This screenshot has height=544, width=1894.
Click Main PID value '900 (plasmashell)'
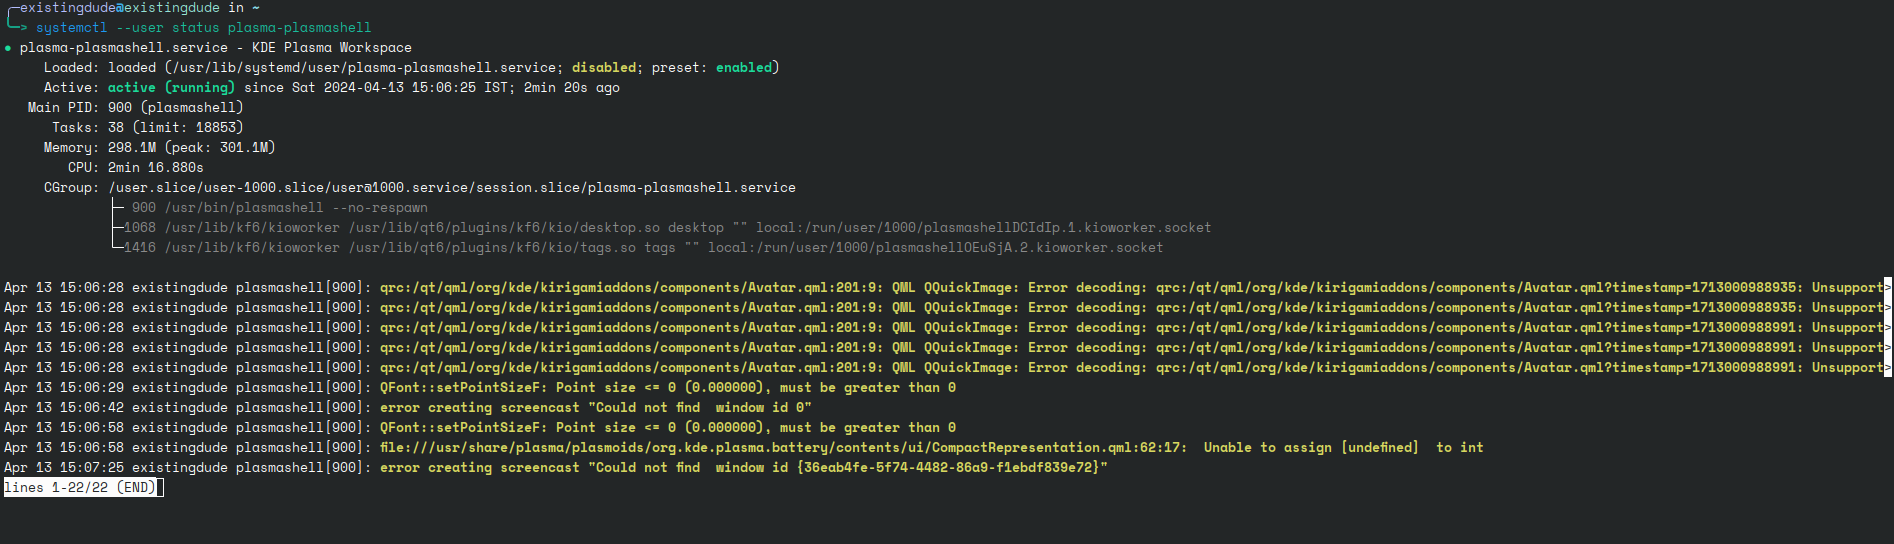[176, 107]
